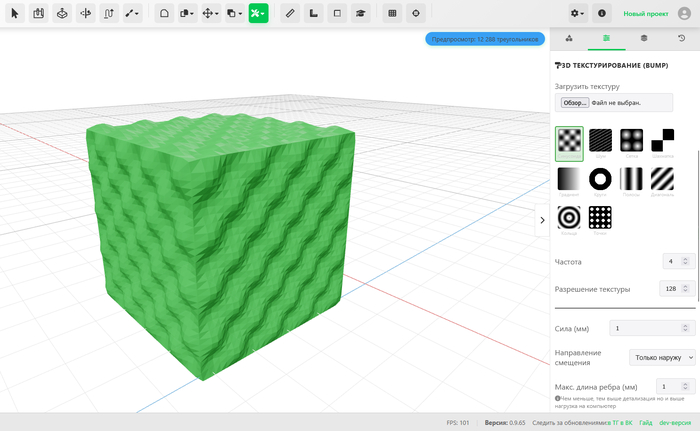The width and height of the screenshot is (700, 431).
Task: Open the Гайд link
Action: (x=646, y=423)
